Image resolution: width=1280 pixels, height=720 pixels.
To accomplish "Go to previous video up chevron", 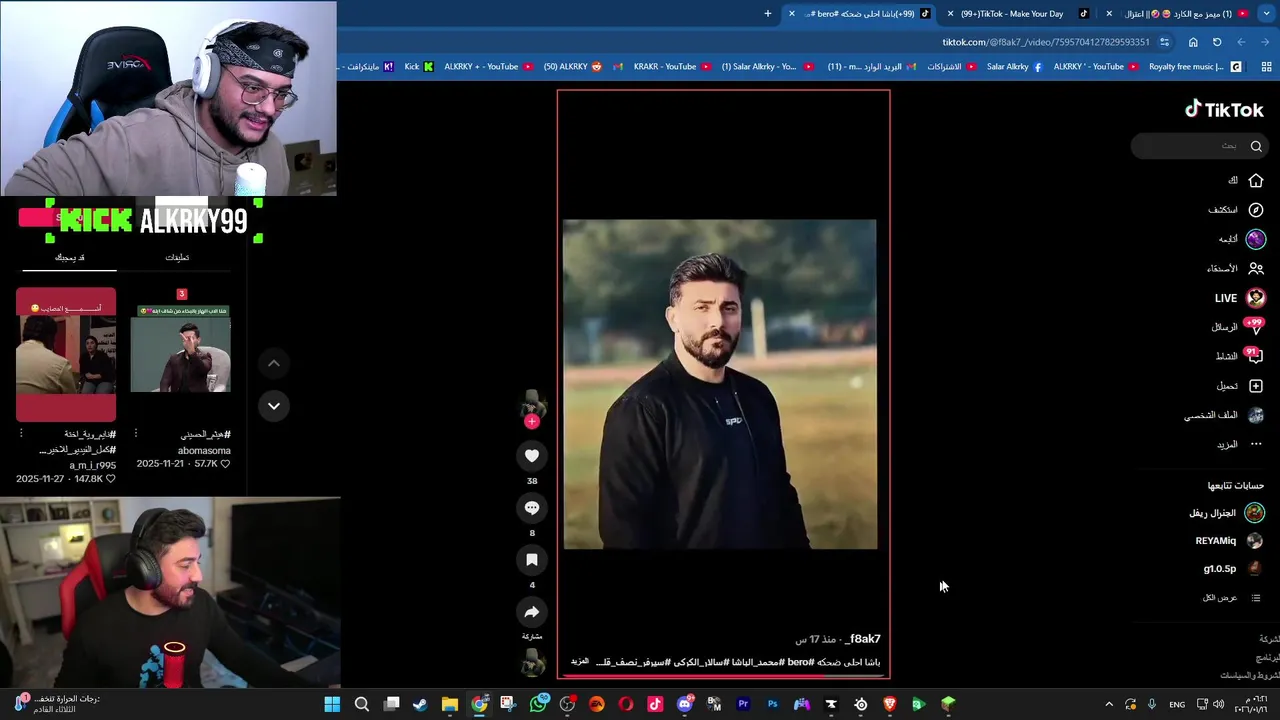I will point(273,363).
